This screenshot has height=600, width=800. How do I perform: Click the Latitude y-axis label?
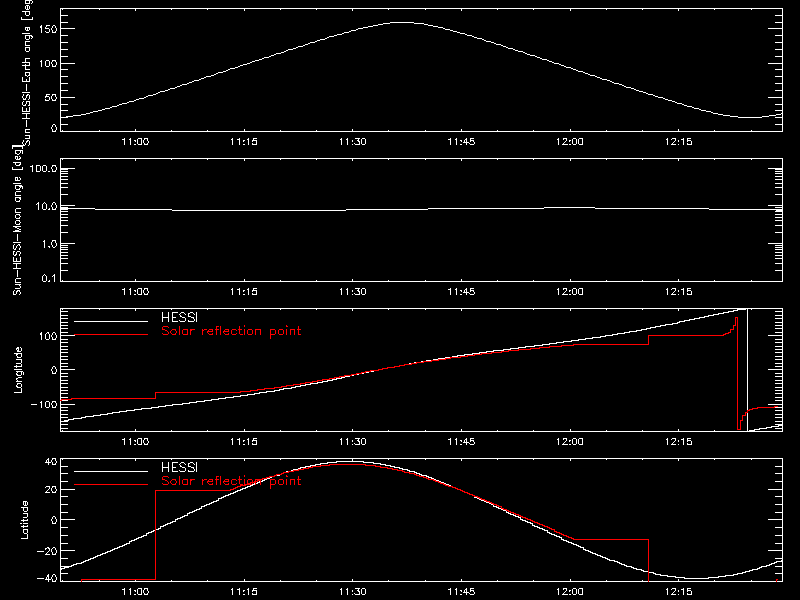(24, 520)
